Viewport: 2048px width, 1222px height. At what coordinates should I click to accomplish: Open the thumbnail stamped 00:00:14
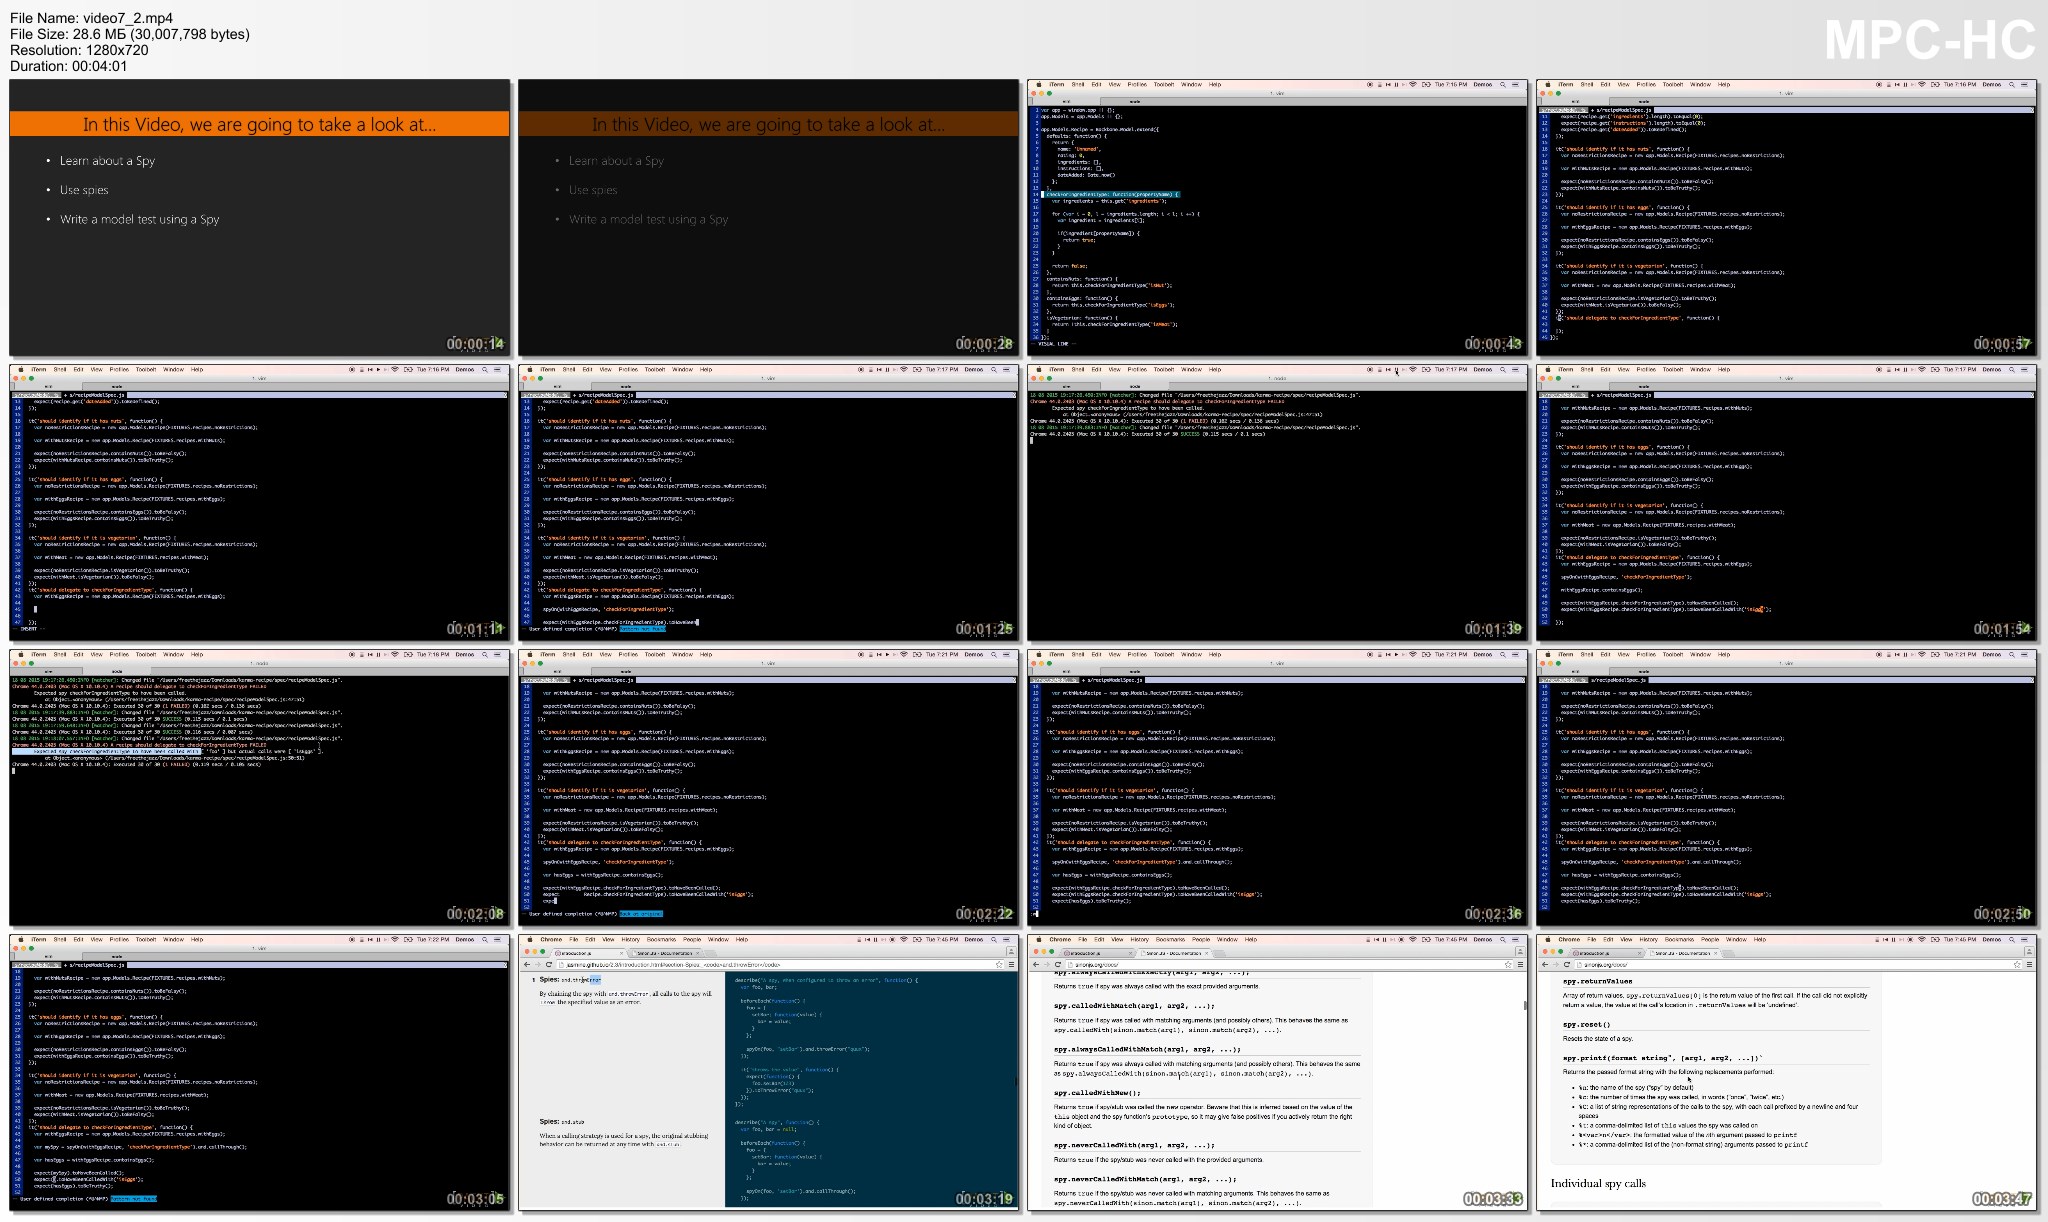pos(260,218)
